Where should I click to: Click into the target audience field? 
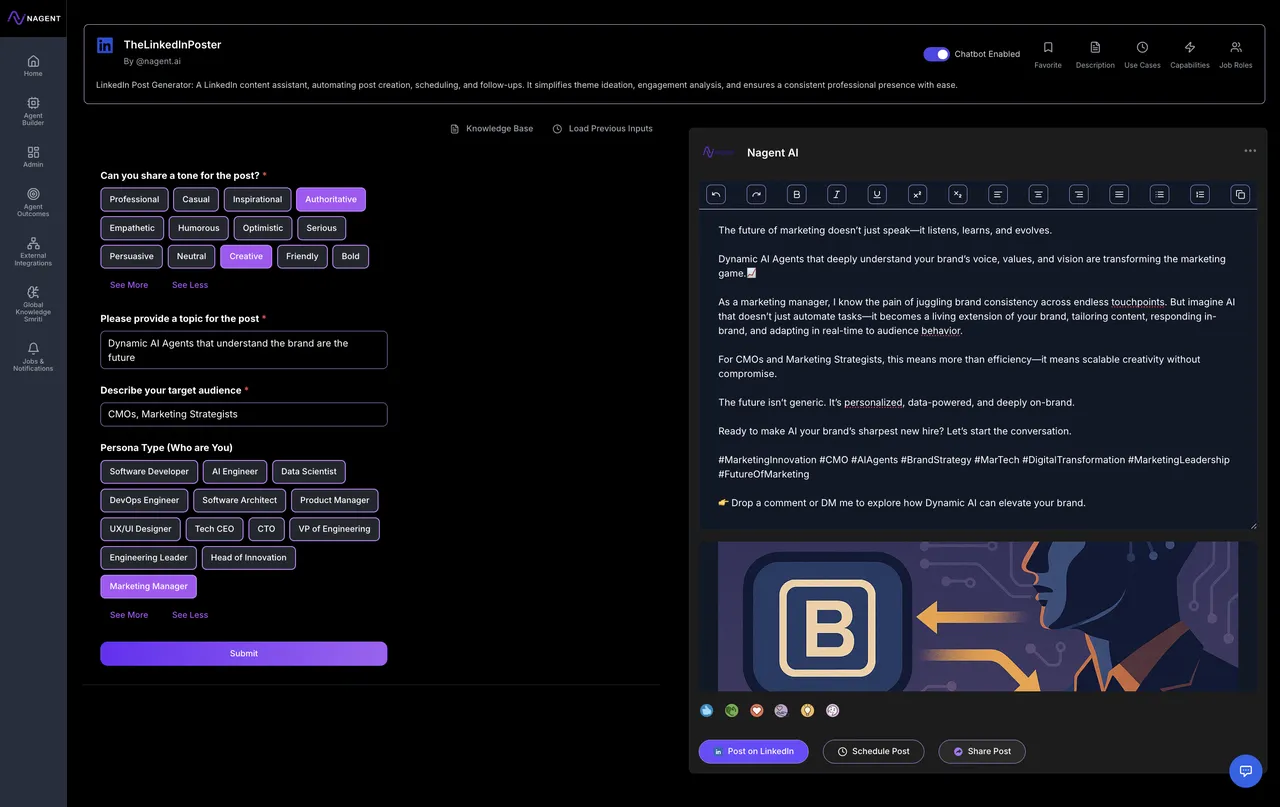[x=244, y=414]
